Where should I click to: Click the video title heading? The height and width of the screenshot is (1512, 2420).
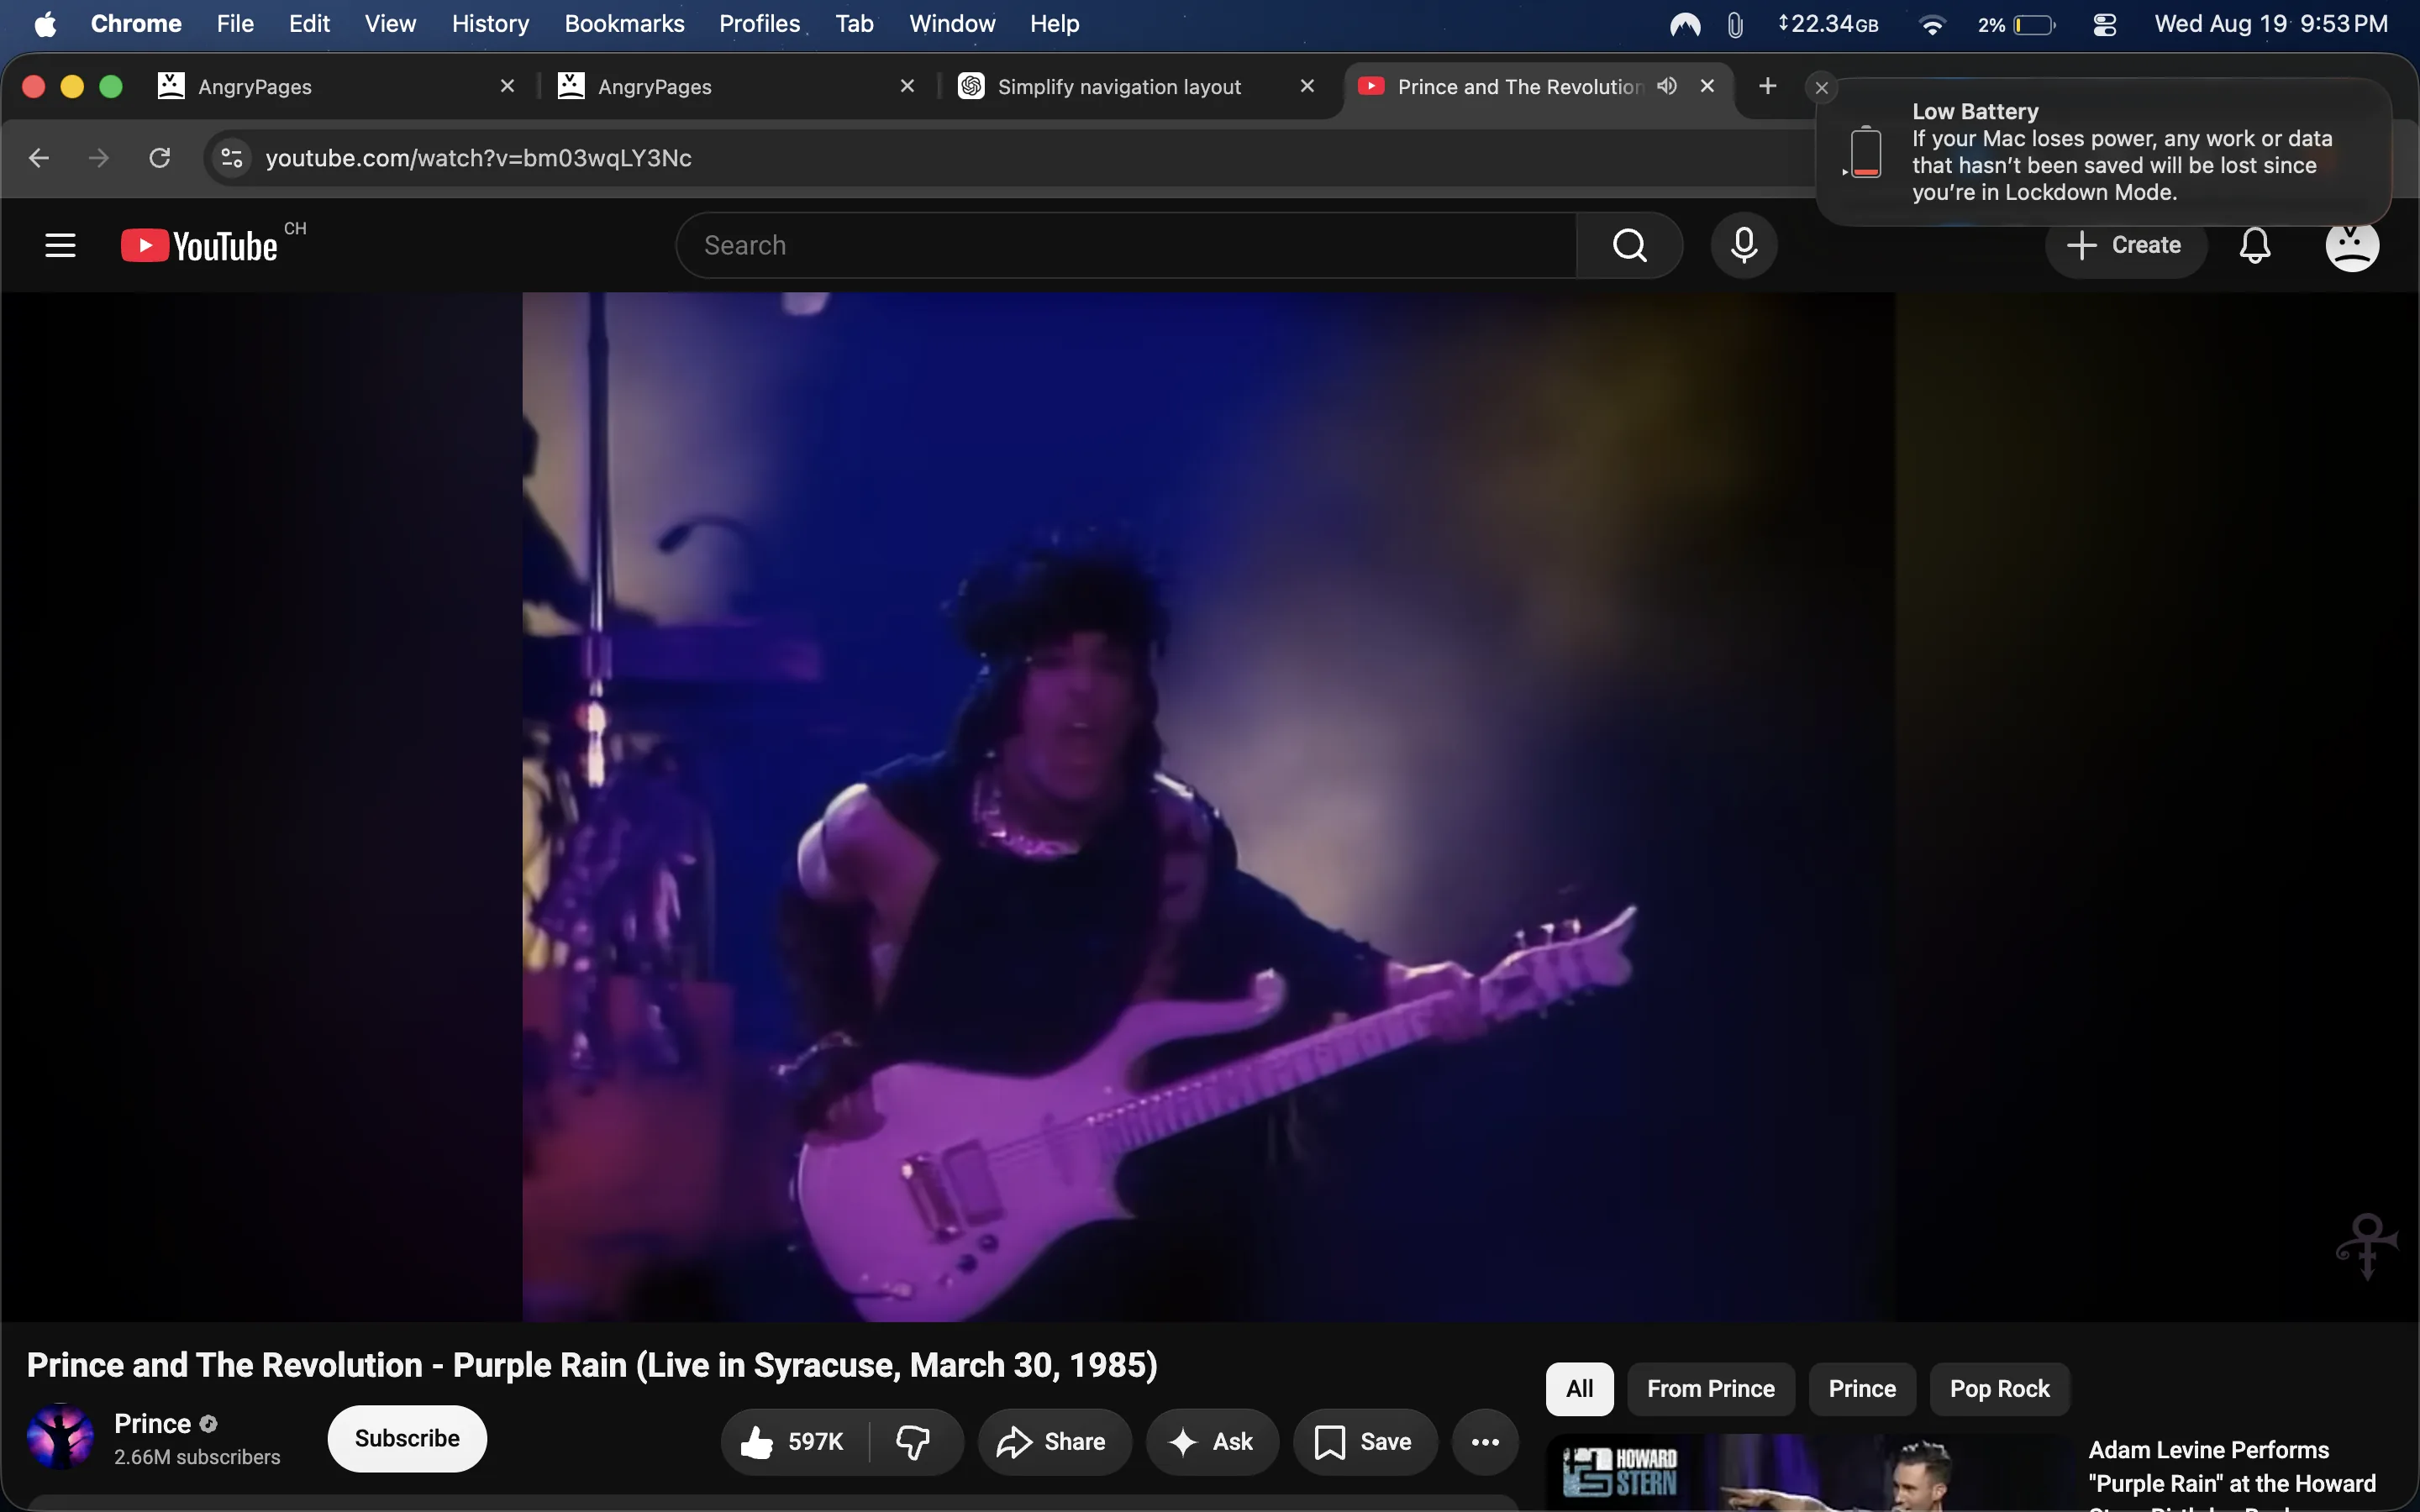click(592, 1366)
